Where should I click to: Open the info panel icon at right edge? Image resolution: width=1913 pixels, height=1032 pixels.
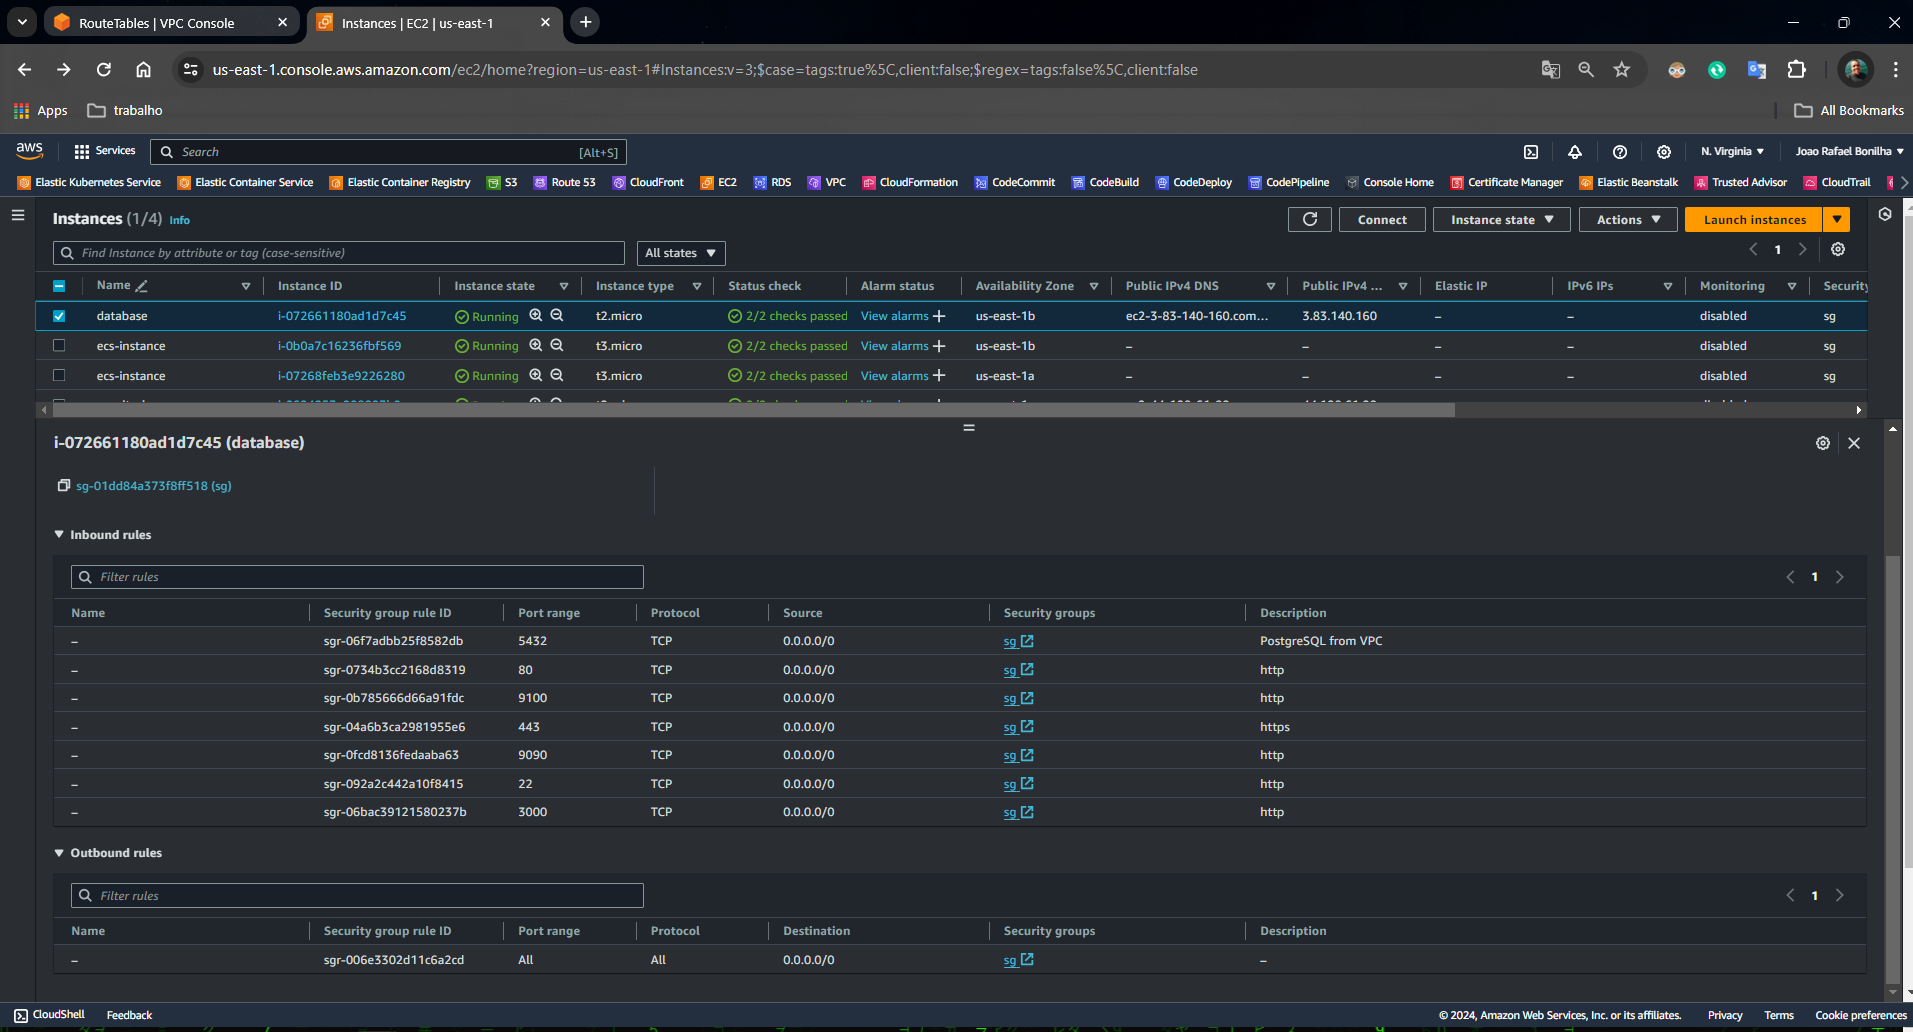[x=1885, y=214]
